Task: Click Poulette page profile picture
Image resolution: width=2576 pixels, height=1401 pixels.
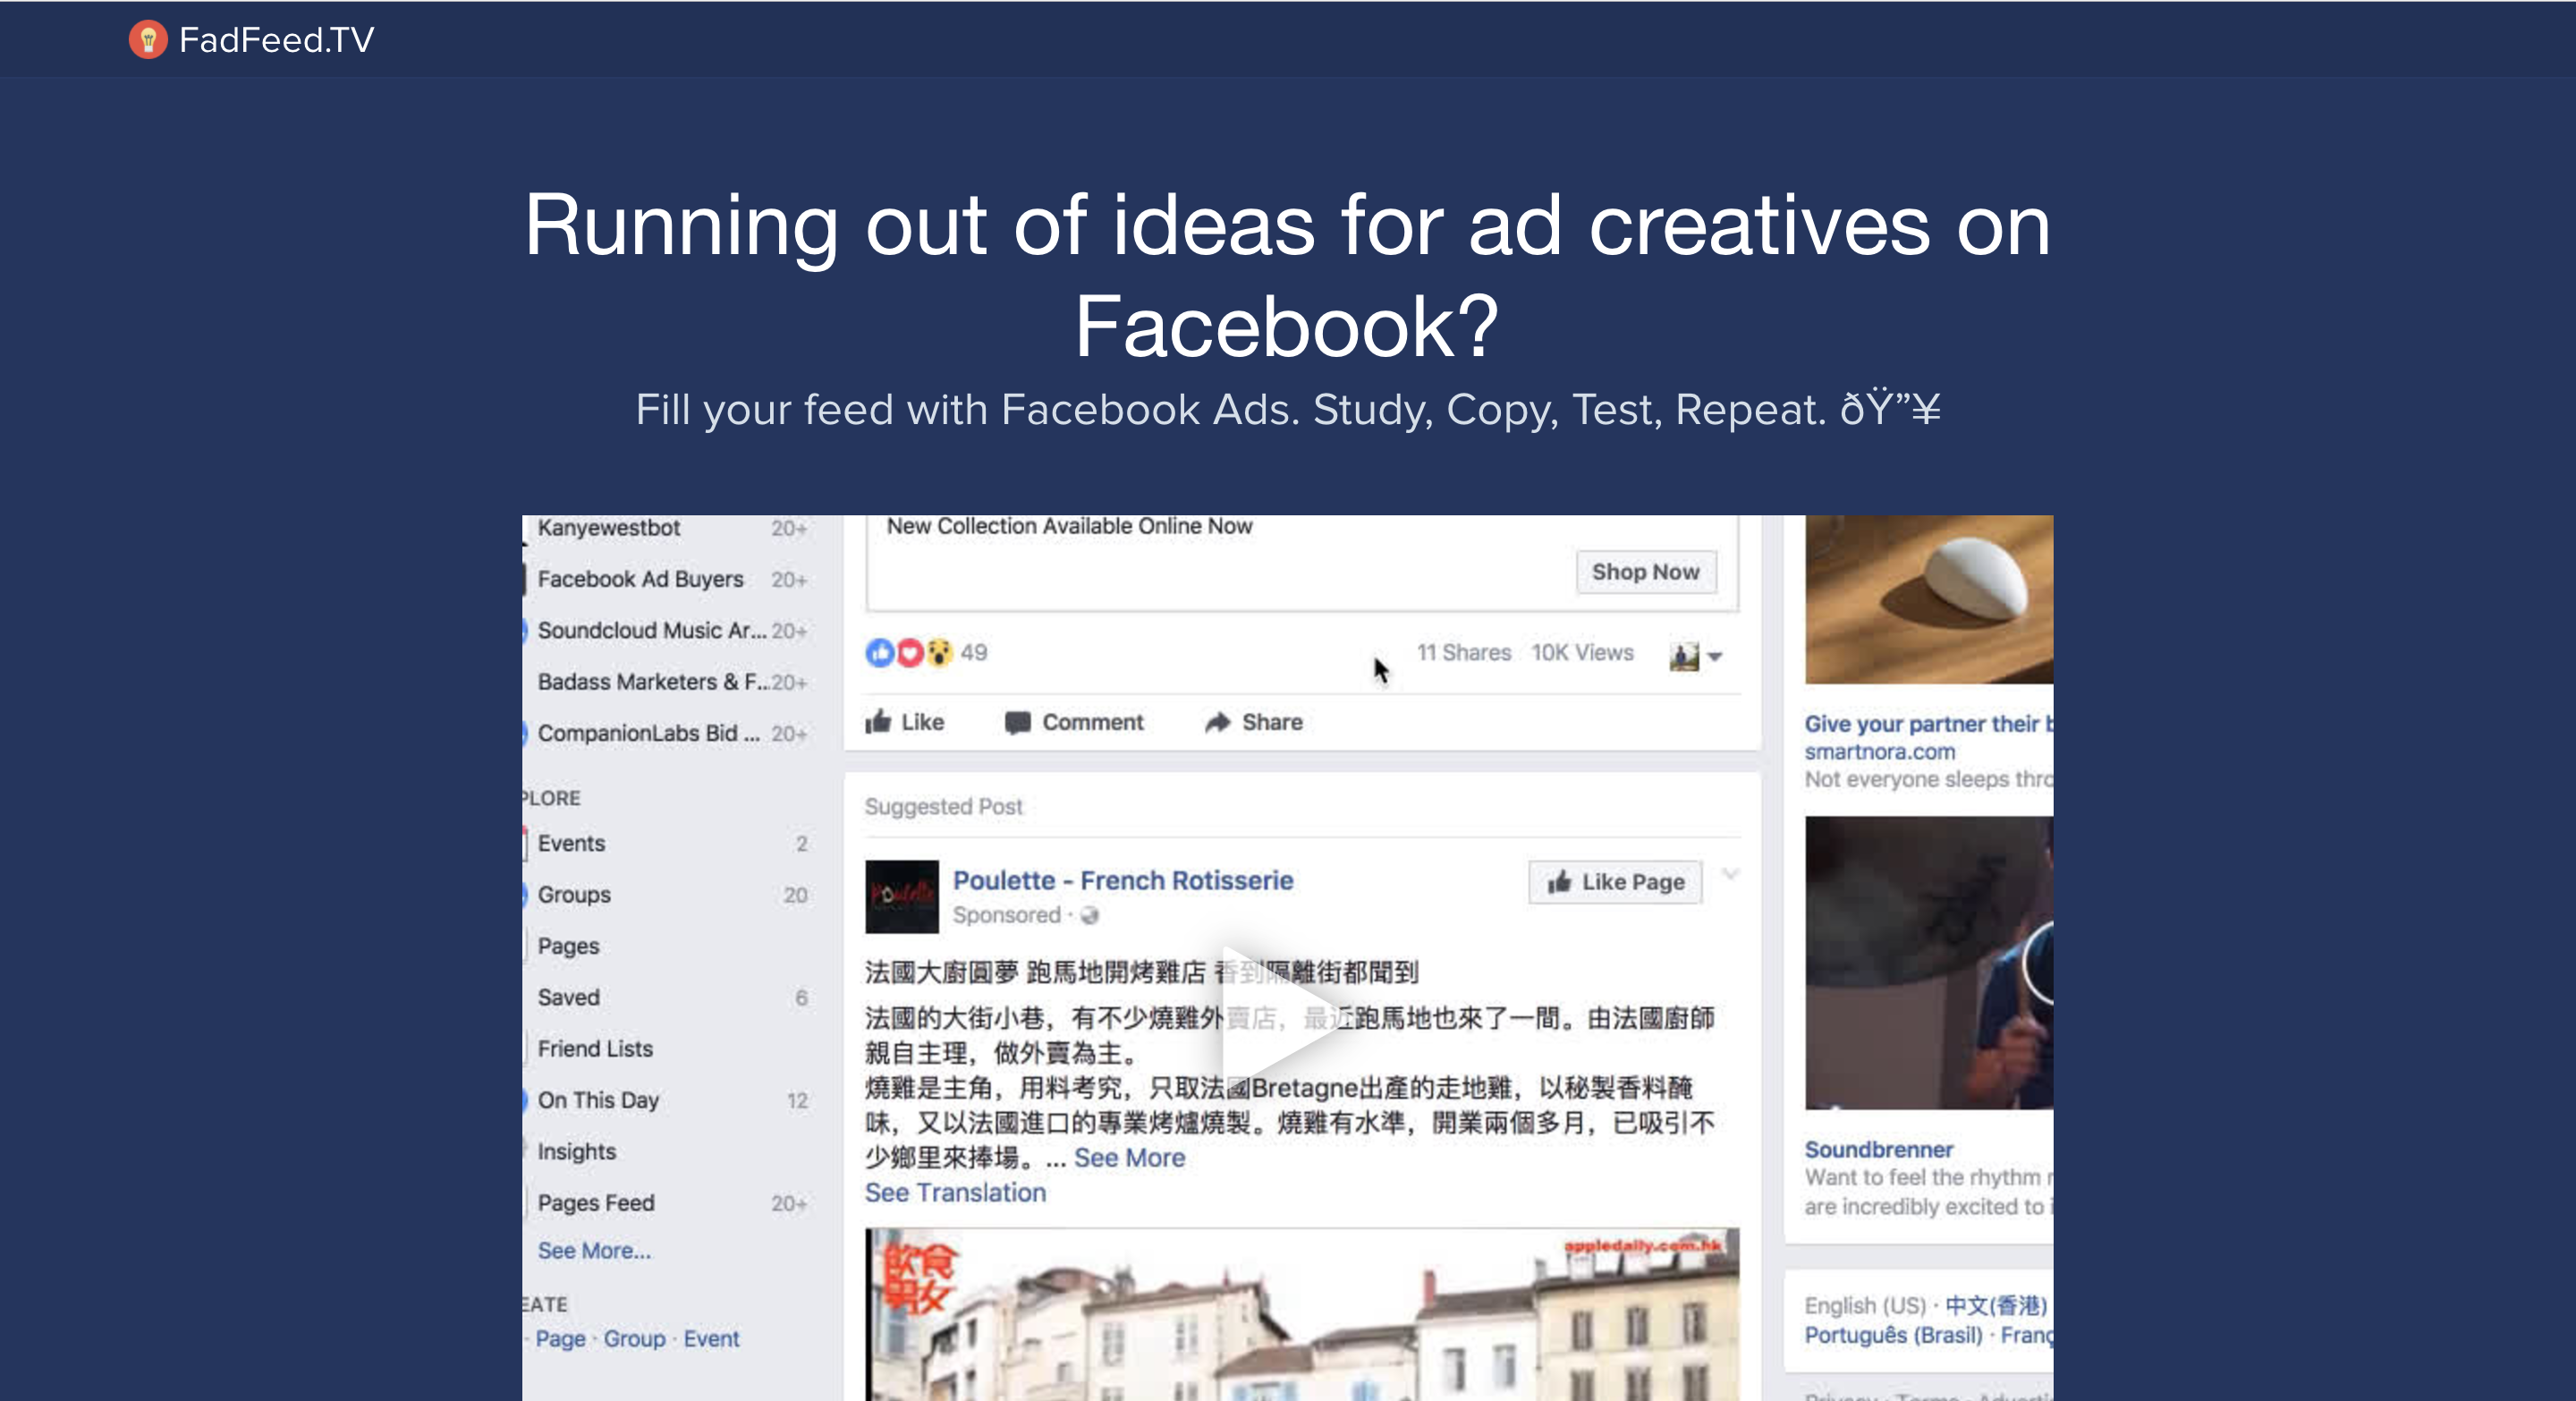Action: click(901, 896)
